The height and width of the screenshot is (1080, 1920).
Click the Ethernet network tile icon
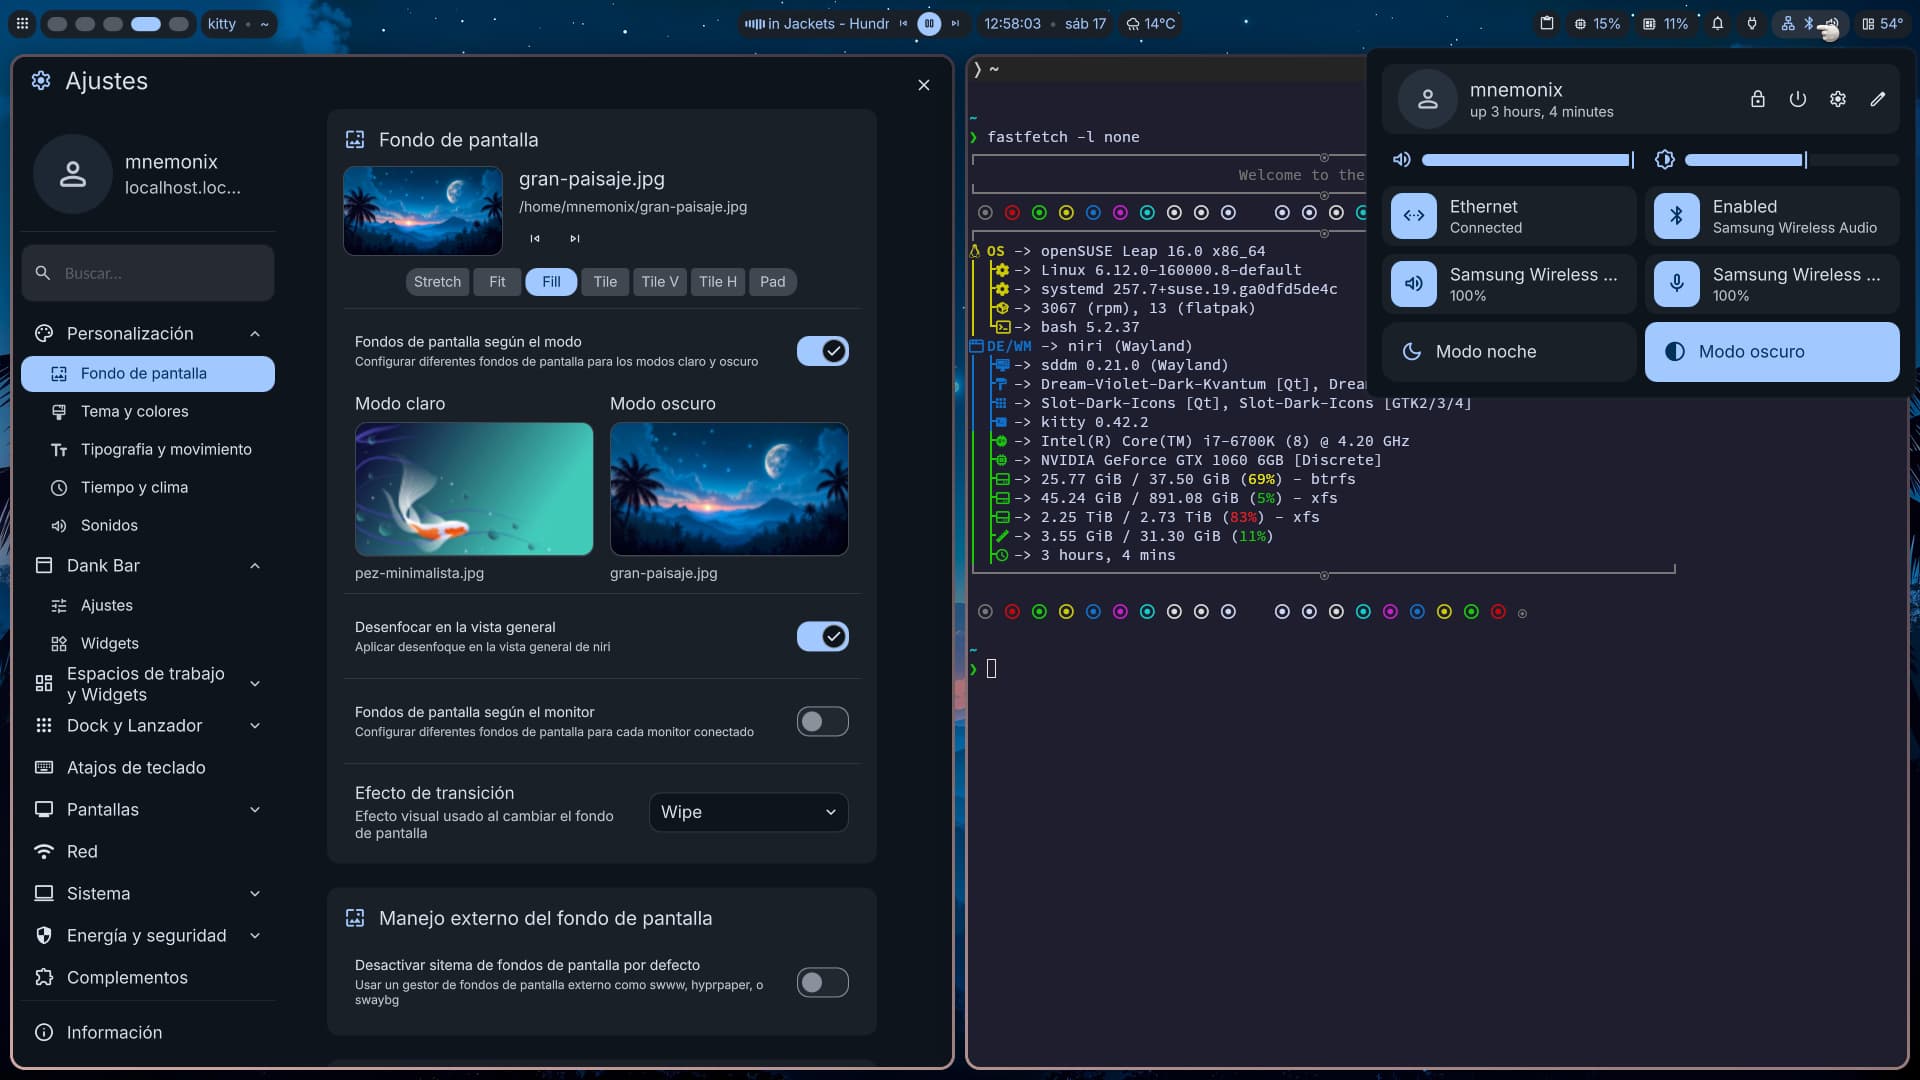pos(1413,216)
